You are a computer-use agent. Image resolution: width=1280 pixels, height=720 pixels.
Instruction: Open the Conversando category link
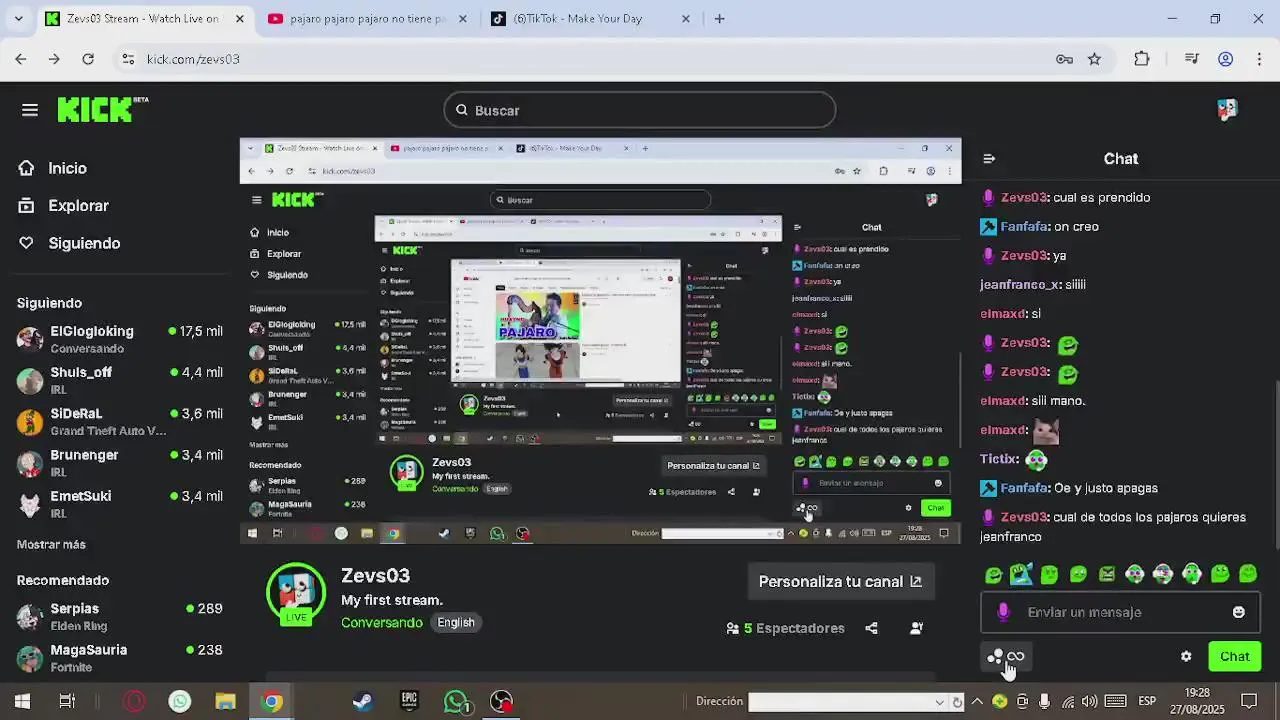[x=381, y=622]
